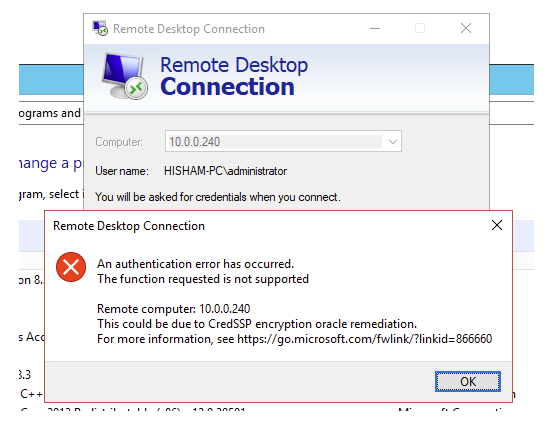Screen dimensions: 554x431
Task: Click the Remote computer: 10.0.0.240 line
Action: (x=173, y=309)
